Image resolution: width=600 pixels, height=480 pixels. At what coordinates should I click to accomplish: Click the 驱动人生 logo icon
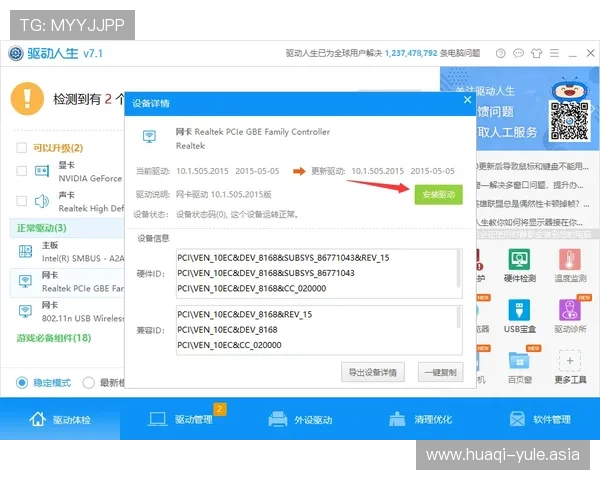pos(16,53)
